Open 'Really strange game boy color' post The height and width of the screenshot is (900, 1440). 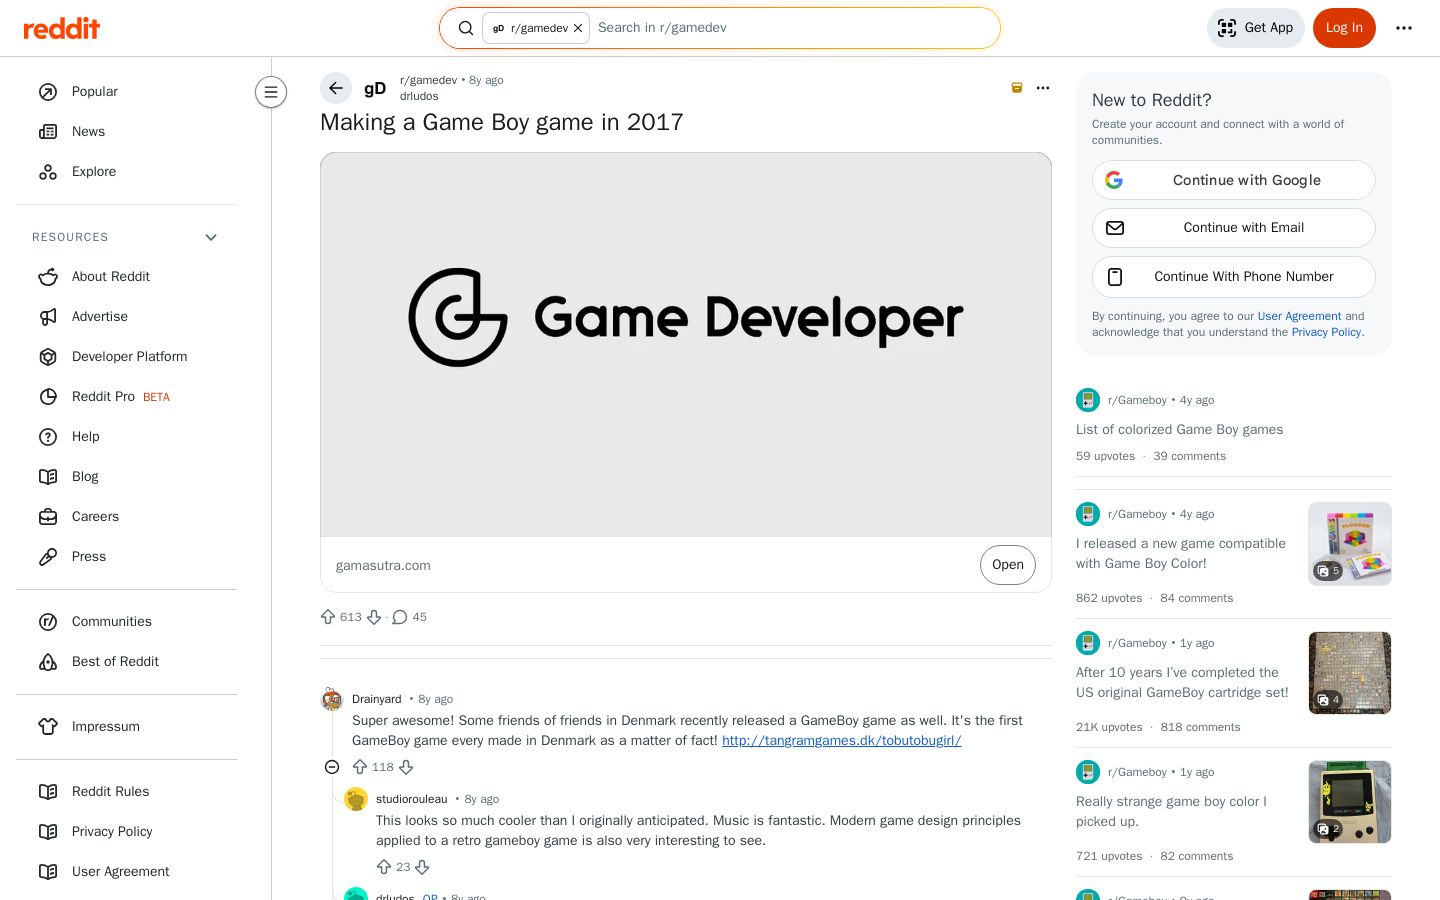[1171, 811]
